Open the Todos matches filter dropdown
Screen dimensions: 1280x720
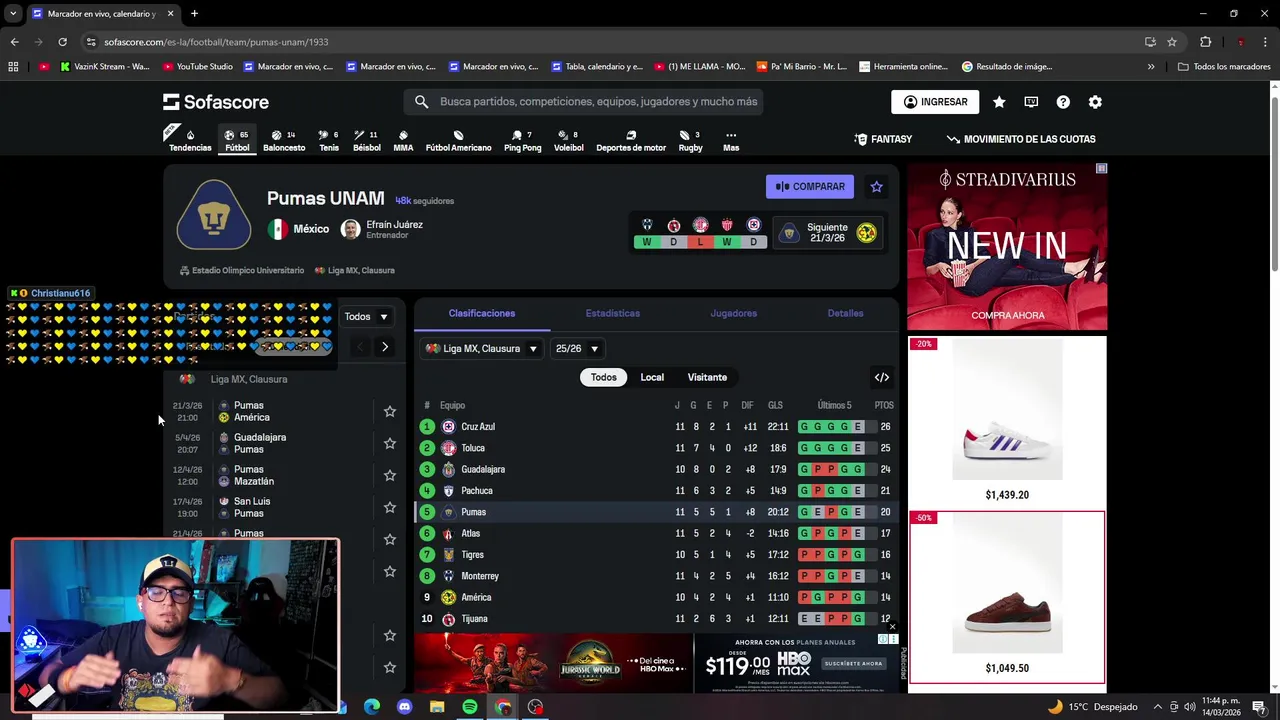[365, 317]
